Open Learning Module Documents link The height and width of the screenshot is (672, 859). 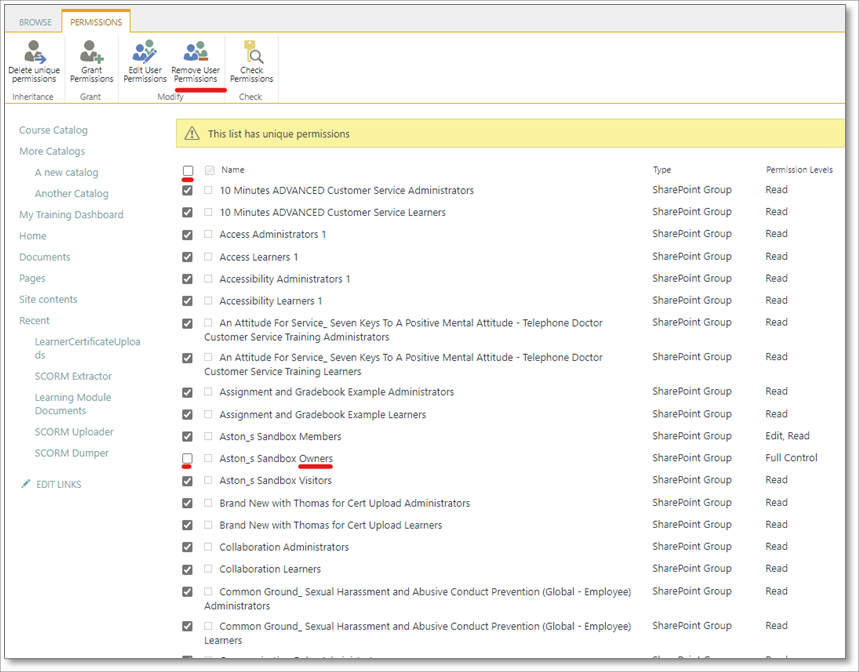(x=73, y=404)
